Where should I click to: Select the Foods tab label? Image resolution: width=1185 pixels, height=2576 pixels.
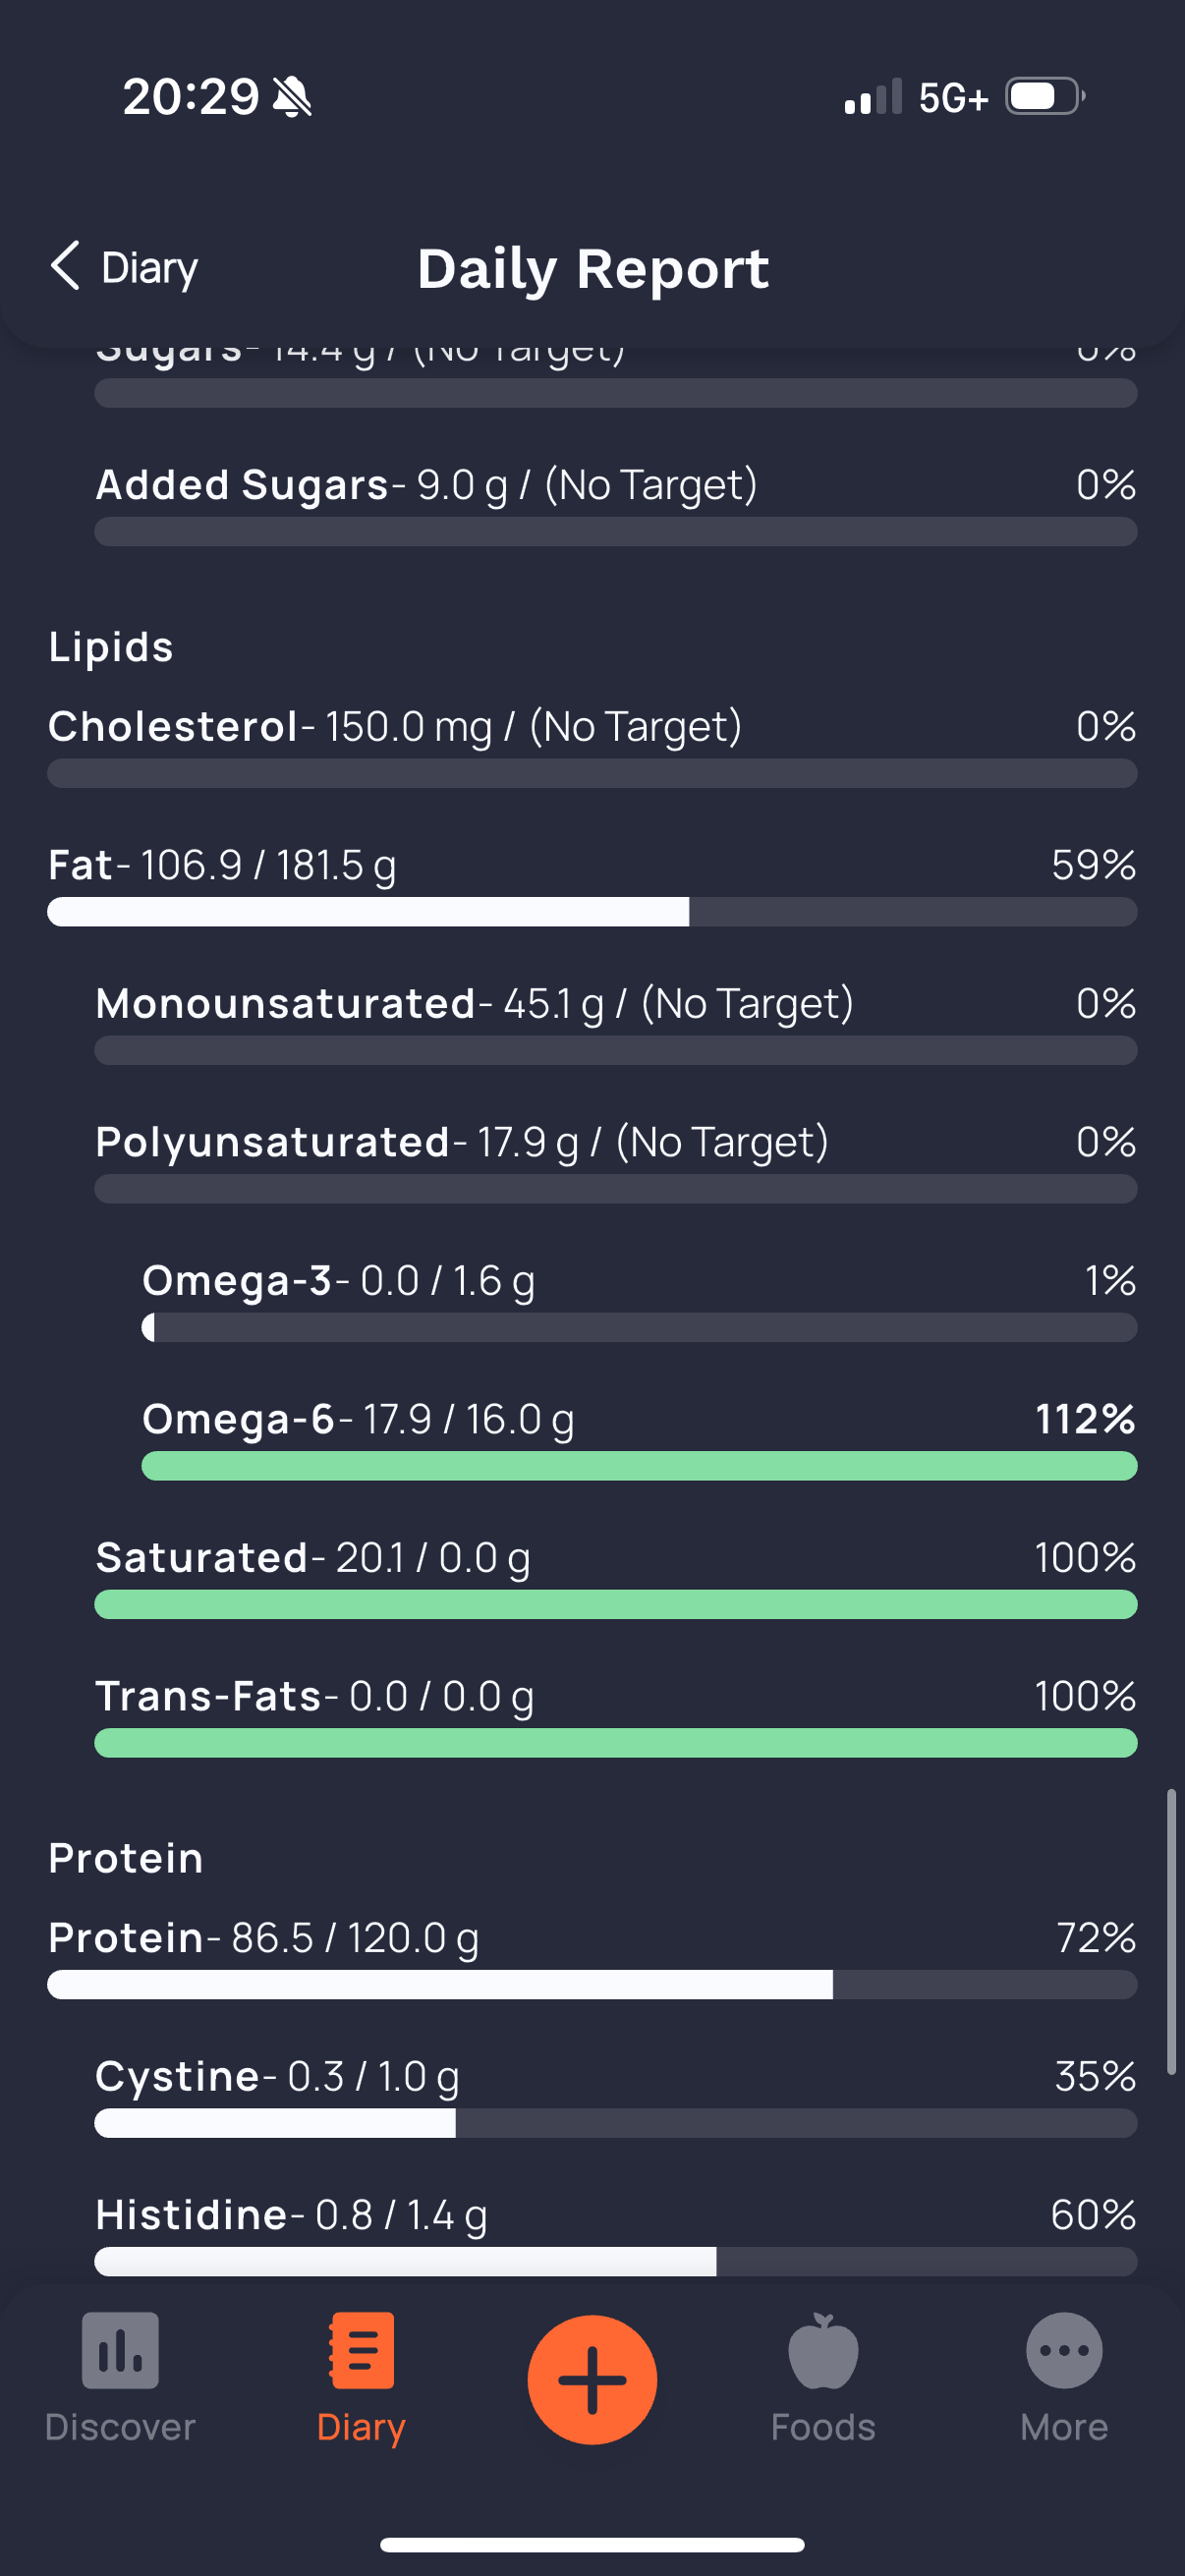pyautogui.click(x=823, y=2428)
